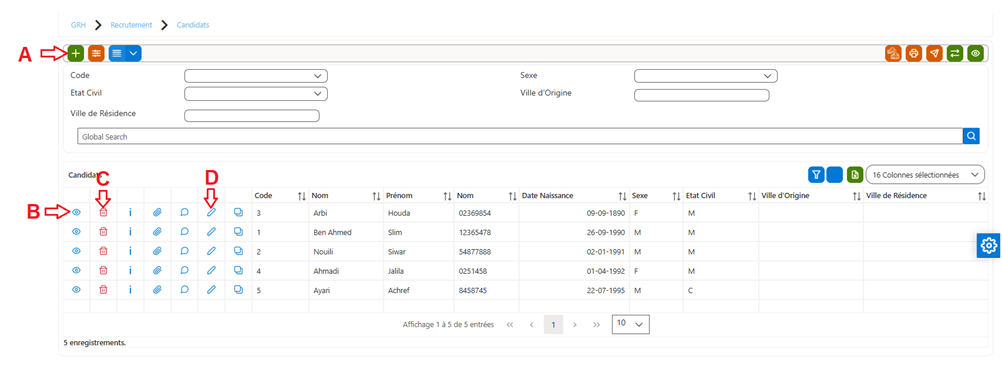Open attachments paperclip for Nouili Siwar
Viewport: 1002px width, 374px height.
(157, 251)
